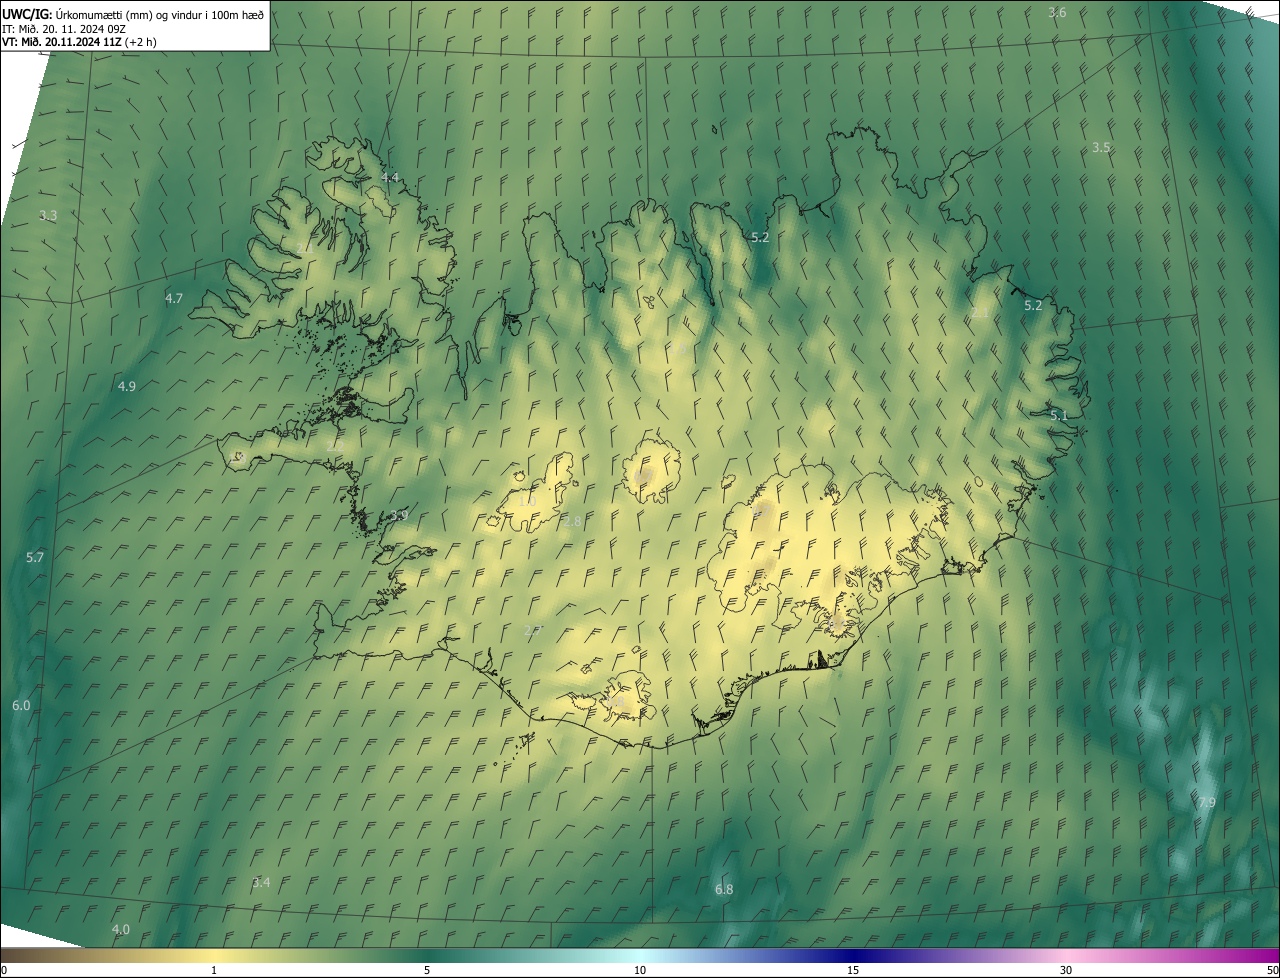Click the 3.6 precipitation value label

(1057, 12)
